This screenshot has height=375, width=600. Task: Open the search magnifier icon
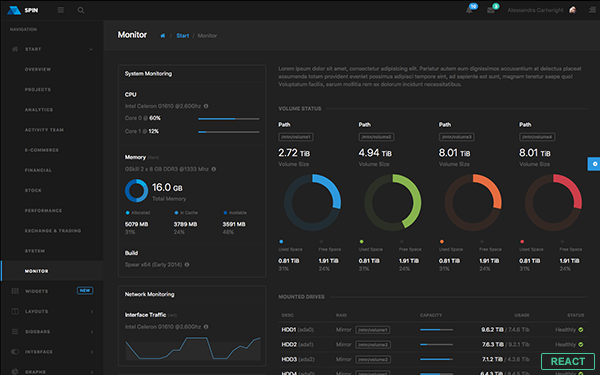coord(81,10)
